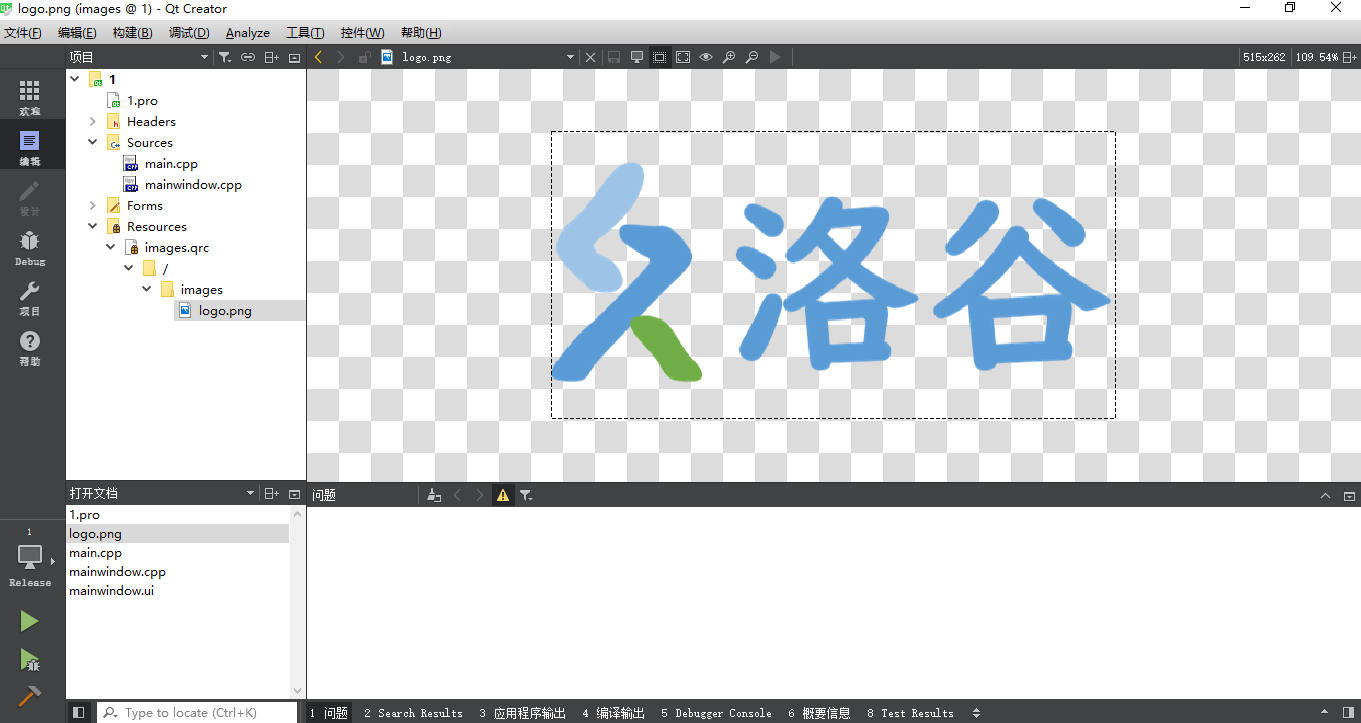Open 编辑(E) menu
This screenshot has height=723, width=1361.
[x=77, y=33]
